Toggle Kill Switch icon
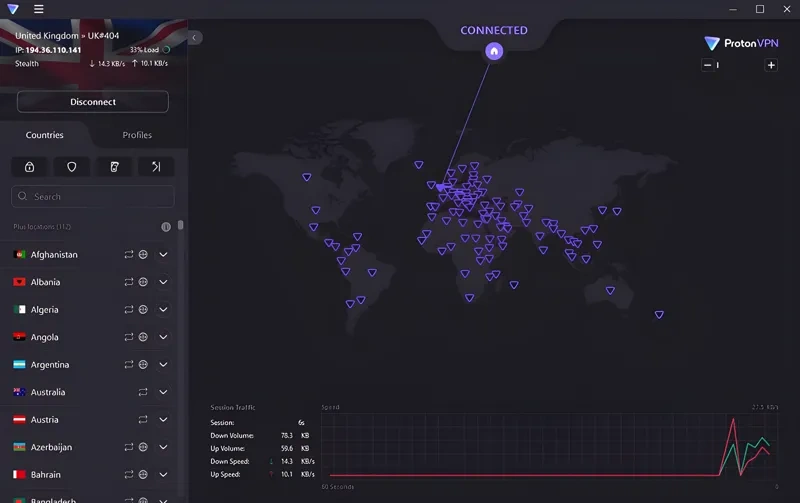Screen dimensions: 800x503 (x=114, y=167)
